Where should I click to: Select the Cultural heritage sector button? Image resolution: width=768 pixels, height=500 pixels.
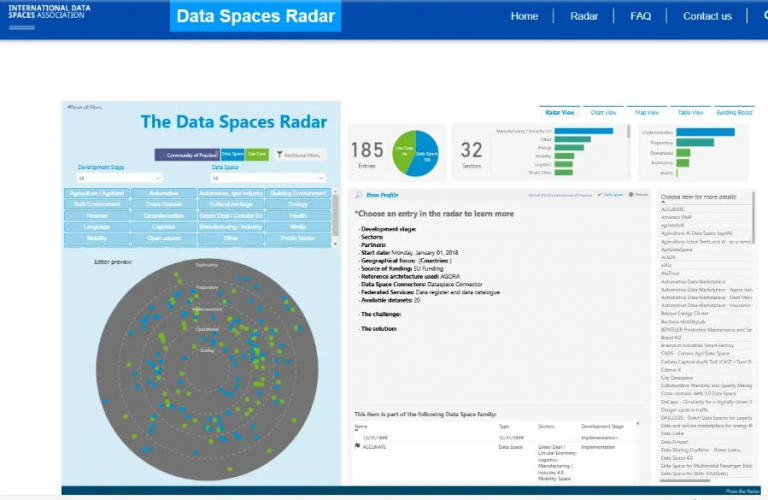click(231, 204)
